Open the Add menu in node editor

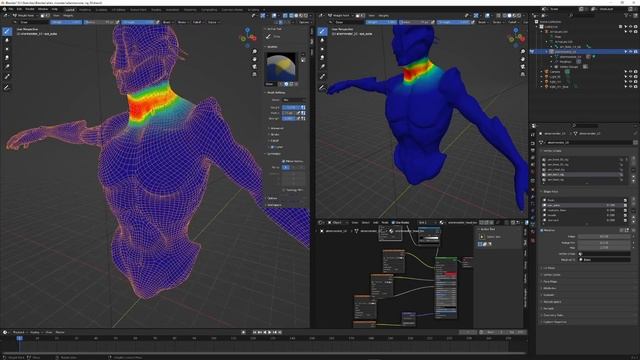coord(375,222)
